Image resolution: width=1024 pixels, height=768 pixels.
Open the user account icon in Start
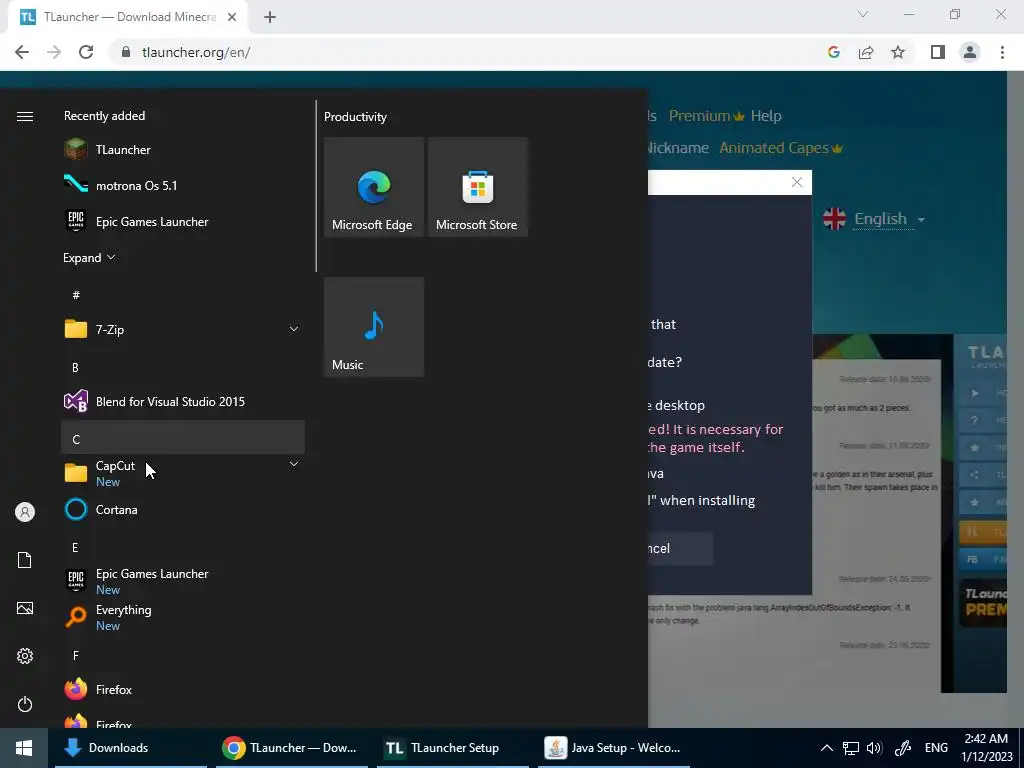click(x=25, y=512)
